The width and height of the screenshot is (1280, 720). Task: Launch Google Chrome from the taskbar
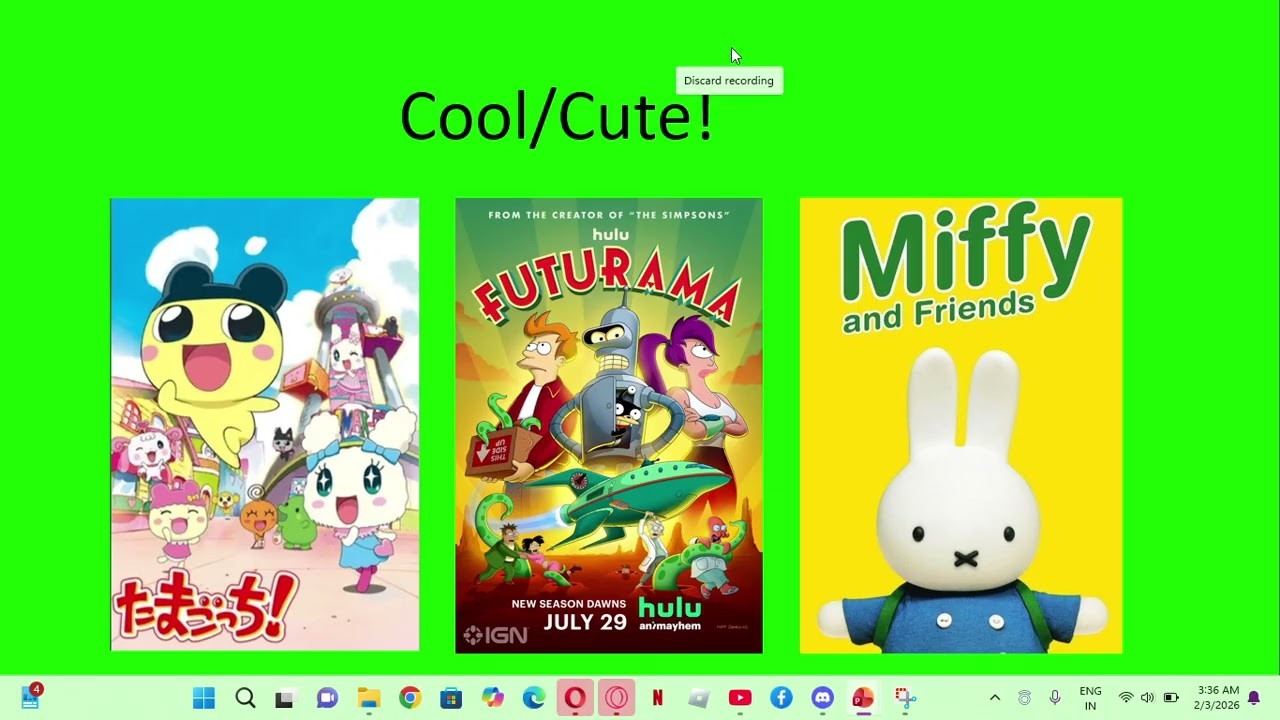pyautogui.click(x=410, y=698)
